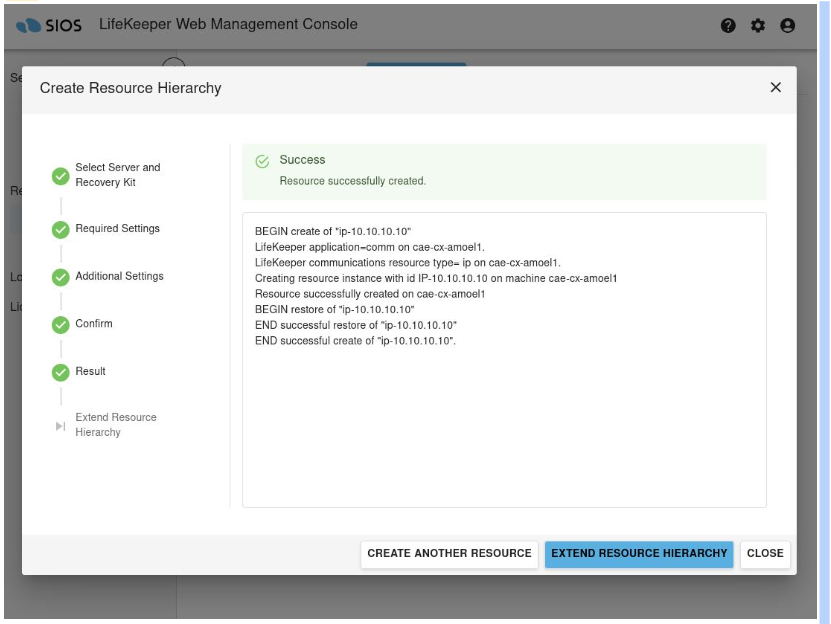Screen dimensions: 831x624
Task: Click the 'Resource successfully created.' message
Action: coord(352,181)
